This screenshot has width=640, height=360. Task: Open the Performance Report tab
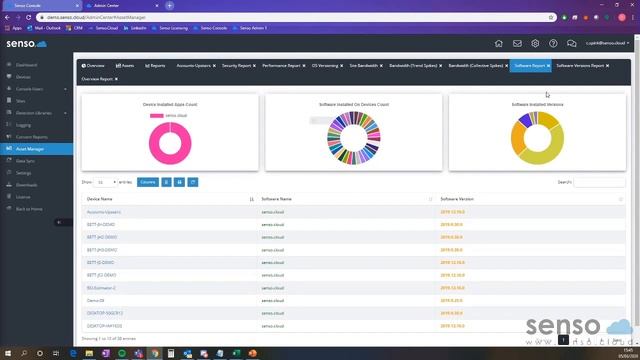(281, 66)
